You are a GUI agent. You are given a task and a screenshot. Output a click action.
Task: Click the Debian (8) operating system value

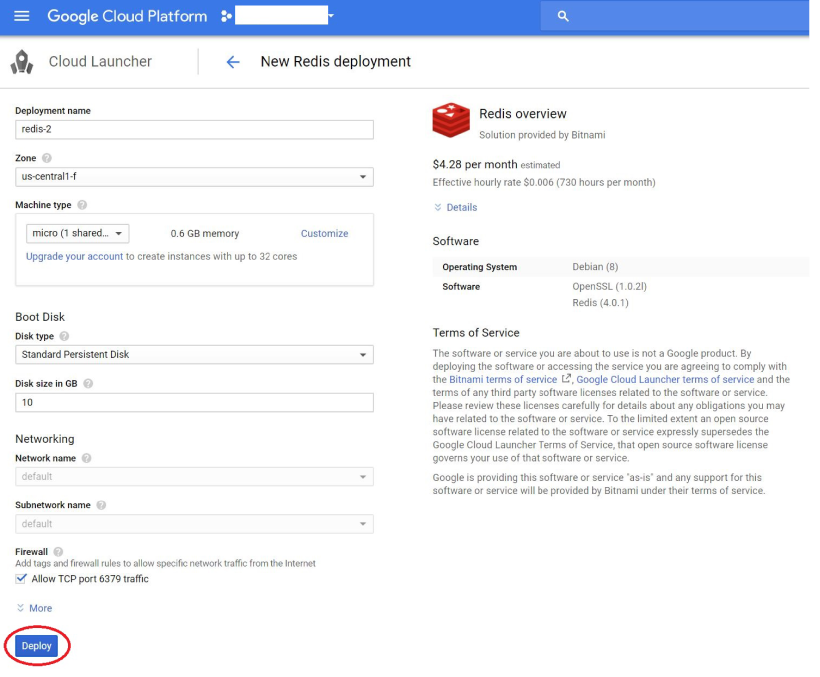click(x=595, y=267)
